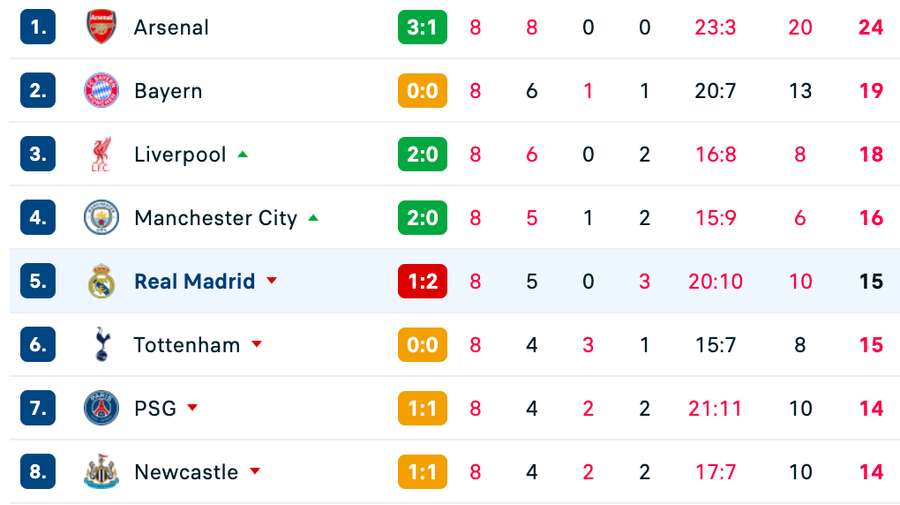Click the rank 8 position badge
Screen dimensions: 900x505
click(x=37, y=472)
